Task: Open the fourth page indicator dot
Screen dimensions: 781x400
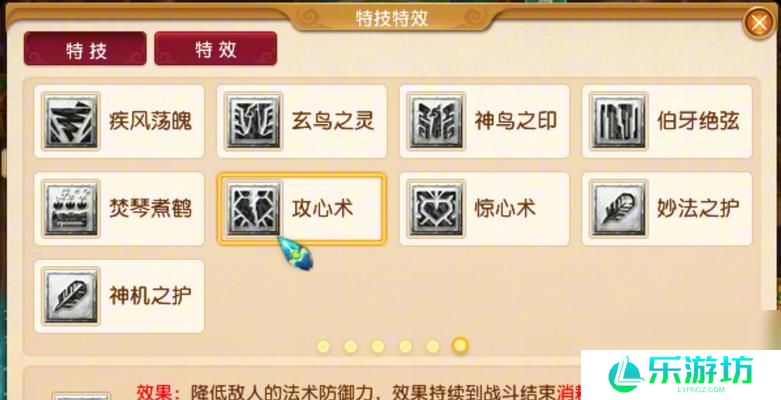Action: pos(405,346)
